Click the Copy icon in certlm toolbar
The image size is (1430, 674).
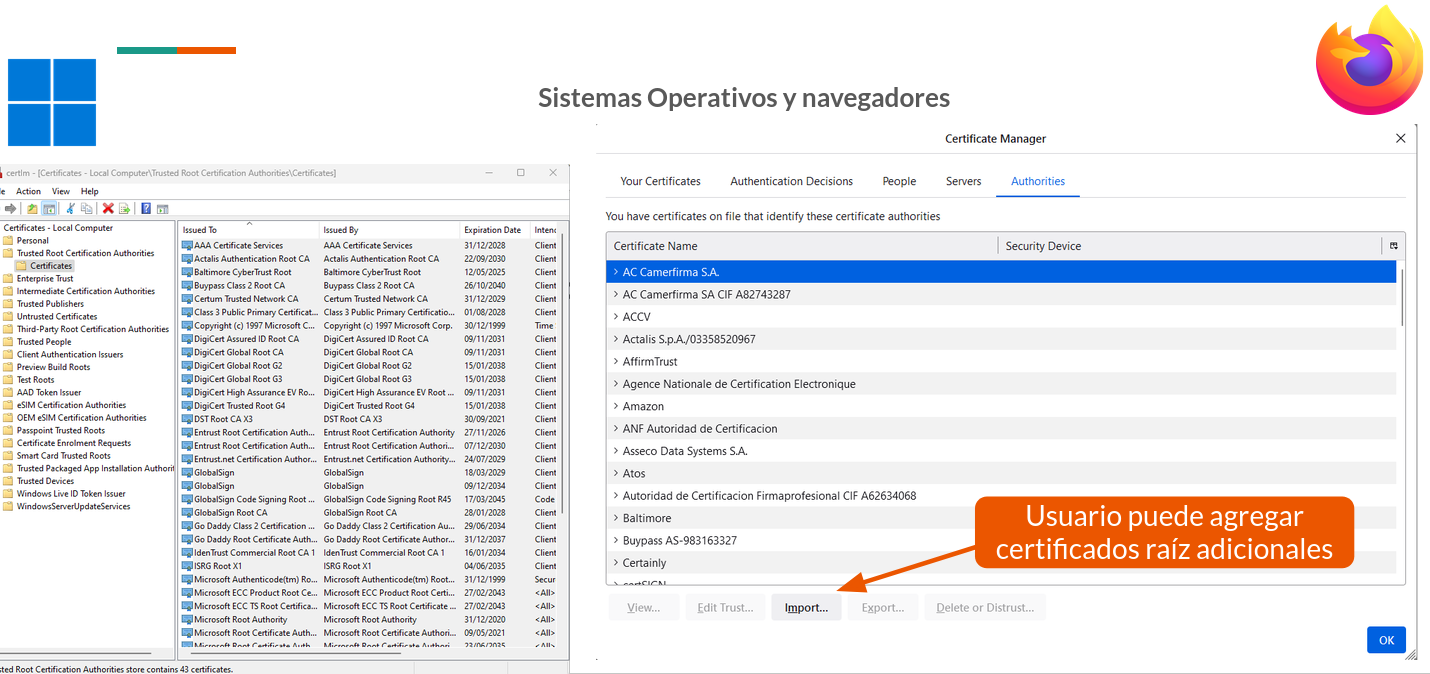[x=87, y=208]
